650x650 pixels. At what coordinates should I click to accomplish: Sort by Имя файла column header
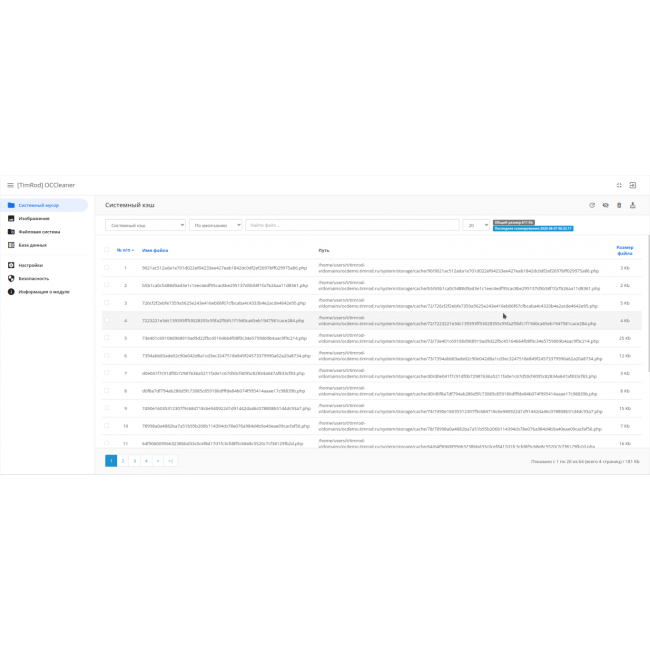pos(155,250)
